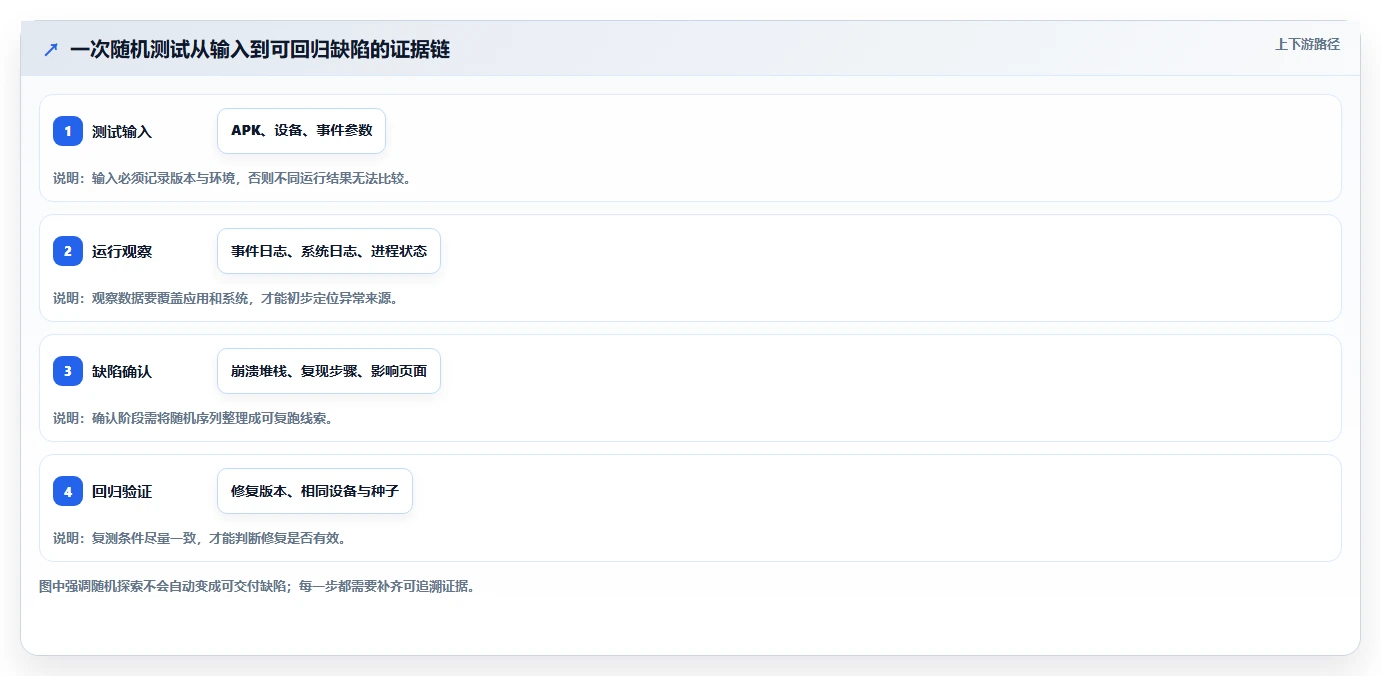Click the blue step 2 badge
The width and height of the screenshot is (1381, 676).
(68, 251)
